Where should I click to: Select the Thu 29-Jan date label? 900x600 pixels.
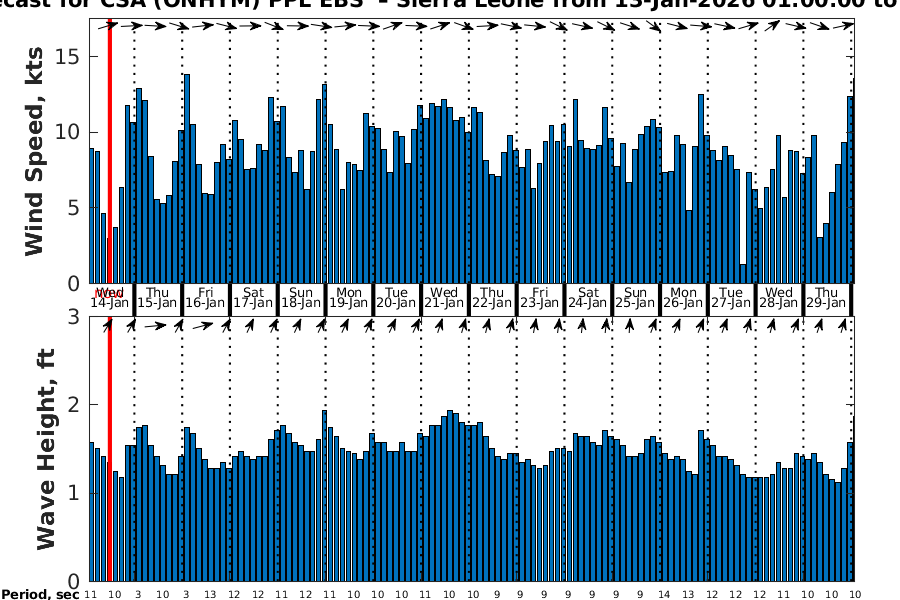tap(827, 297)
